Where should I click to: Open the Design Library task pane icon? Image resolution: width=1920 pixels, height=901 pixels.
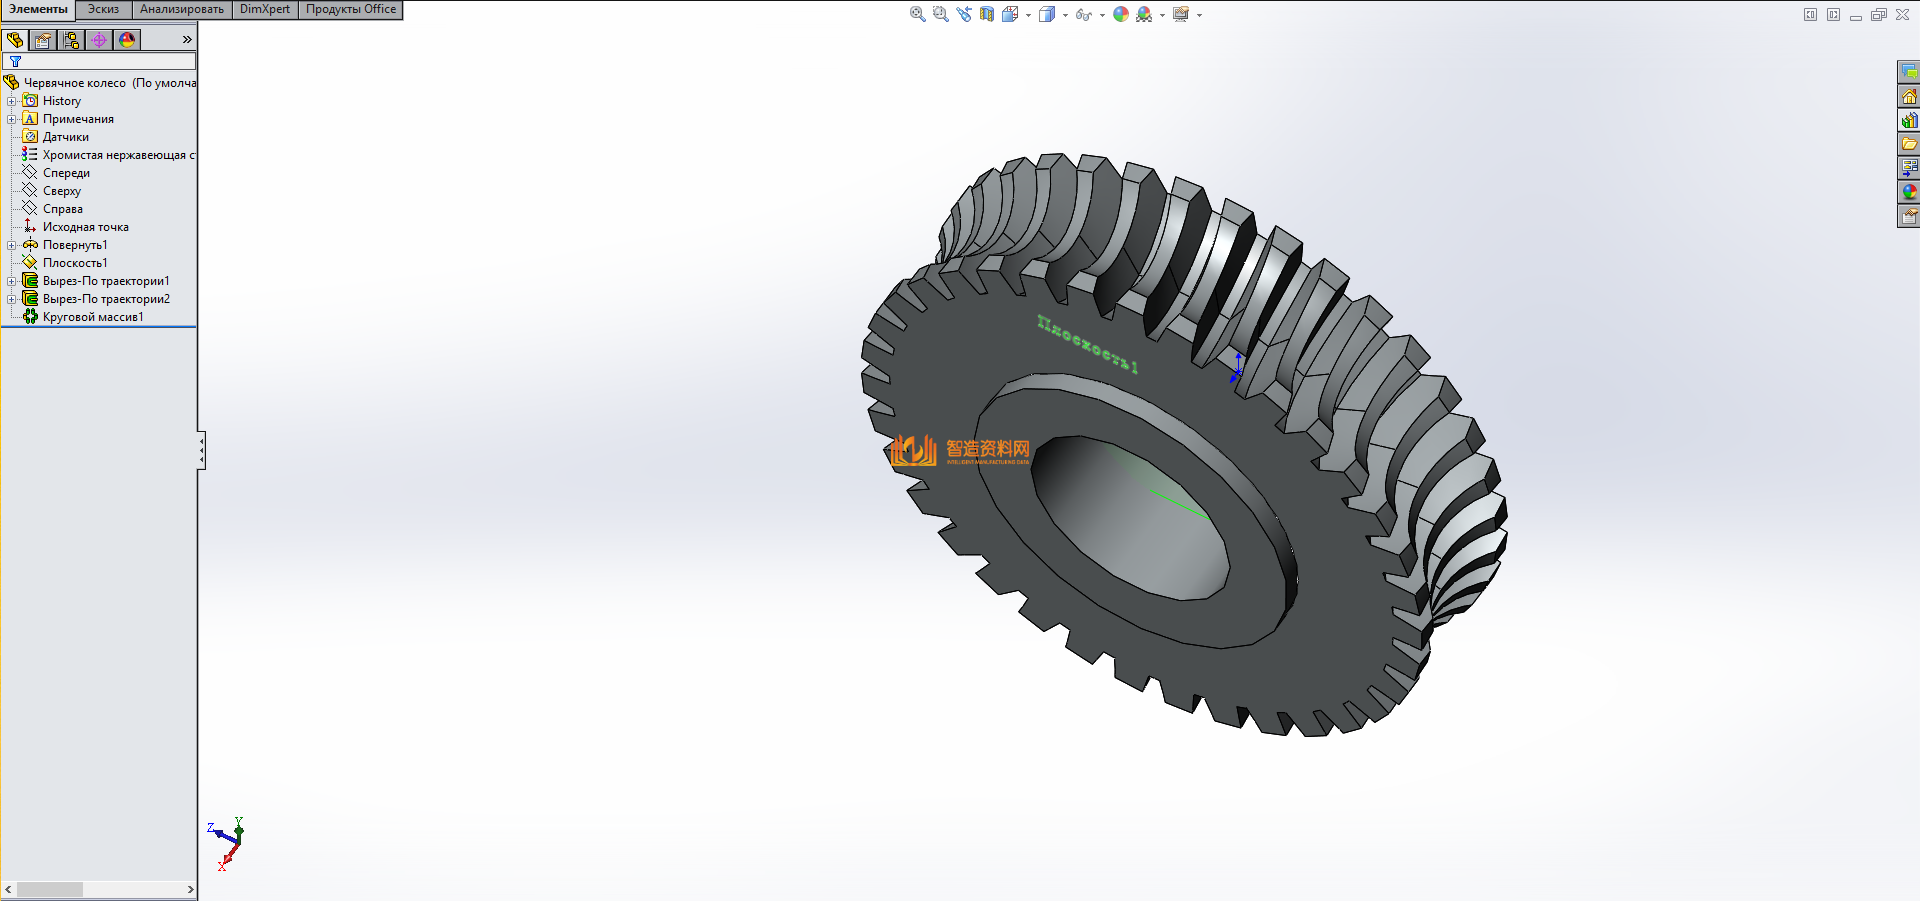point(1909,120)
